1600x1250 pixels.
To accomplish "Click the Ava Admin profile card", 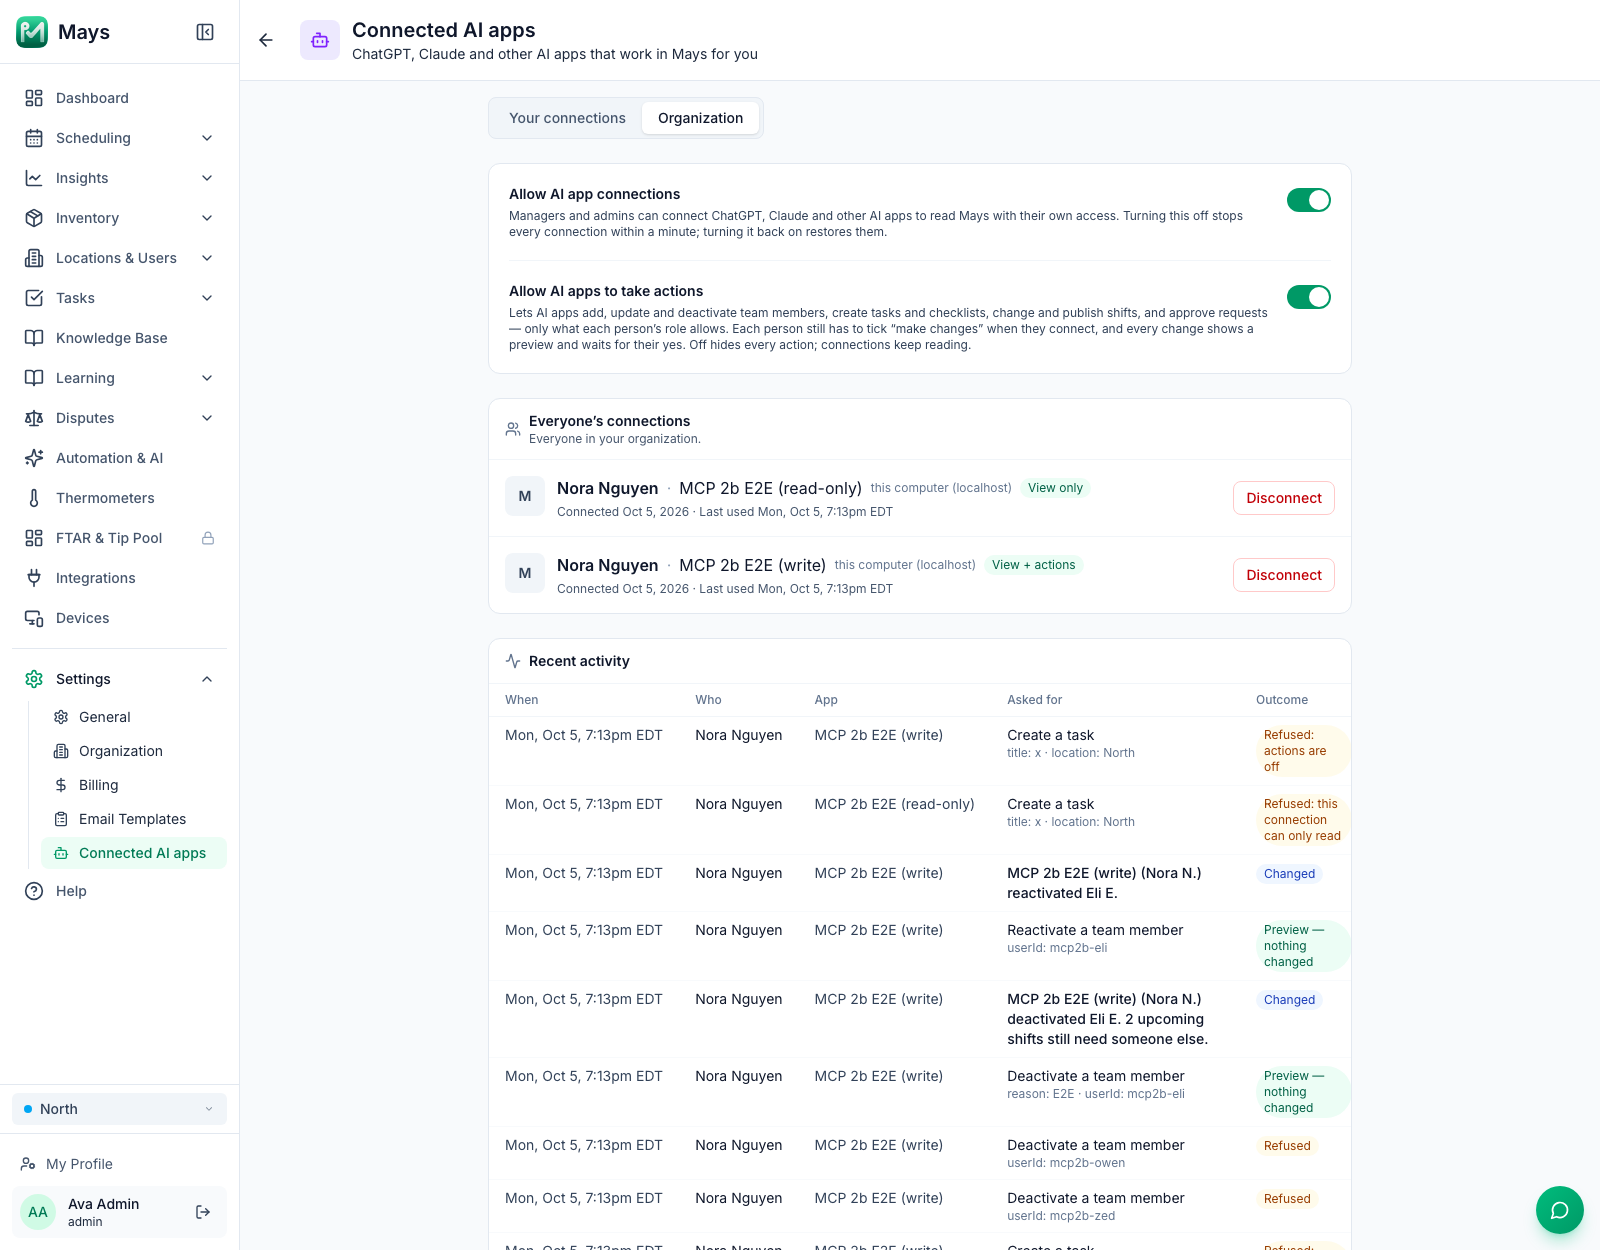I will click(120, 1212).
